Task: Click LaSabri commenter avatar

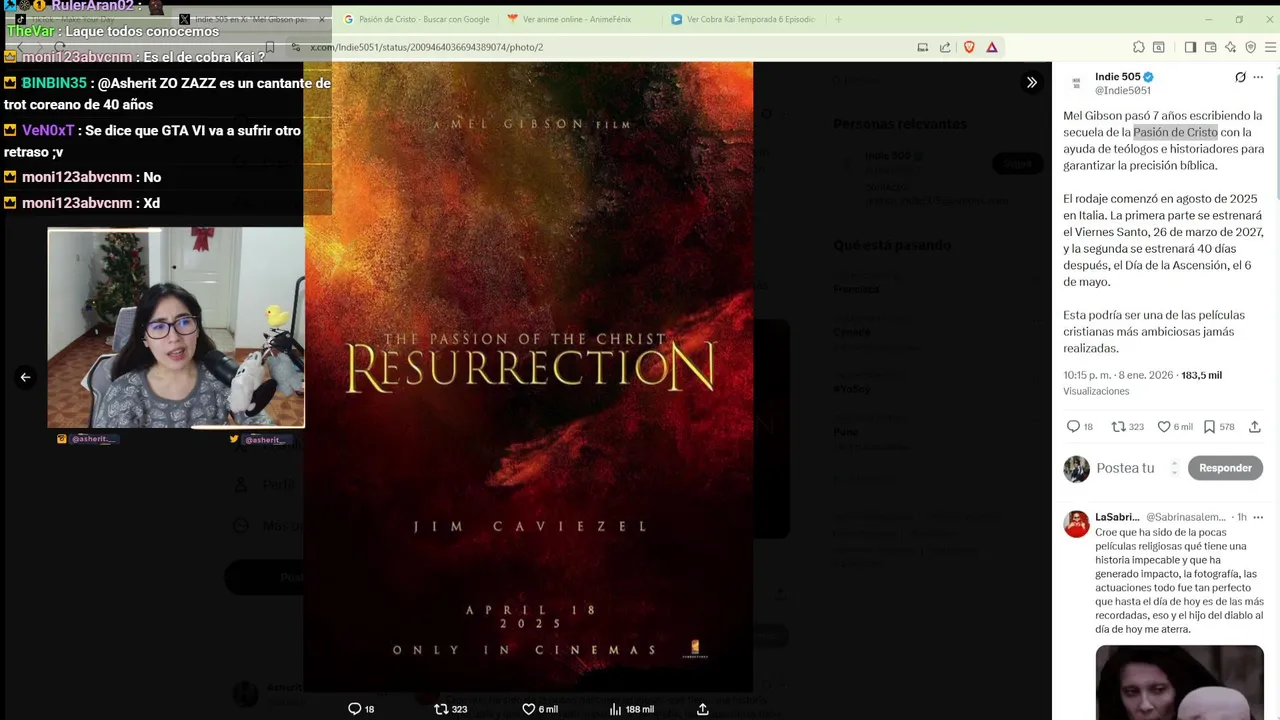Action: [1076, 524]
